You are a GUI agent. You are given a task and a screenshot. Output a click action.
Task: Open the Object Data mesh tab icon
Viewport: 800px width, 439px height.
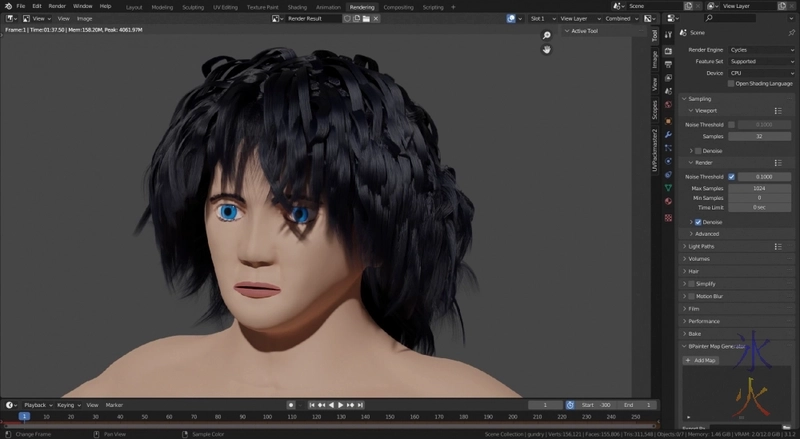click(668, 188)
